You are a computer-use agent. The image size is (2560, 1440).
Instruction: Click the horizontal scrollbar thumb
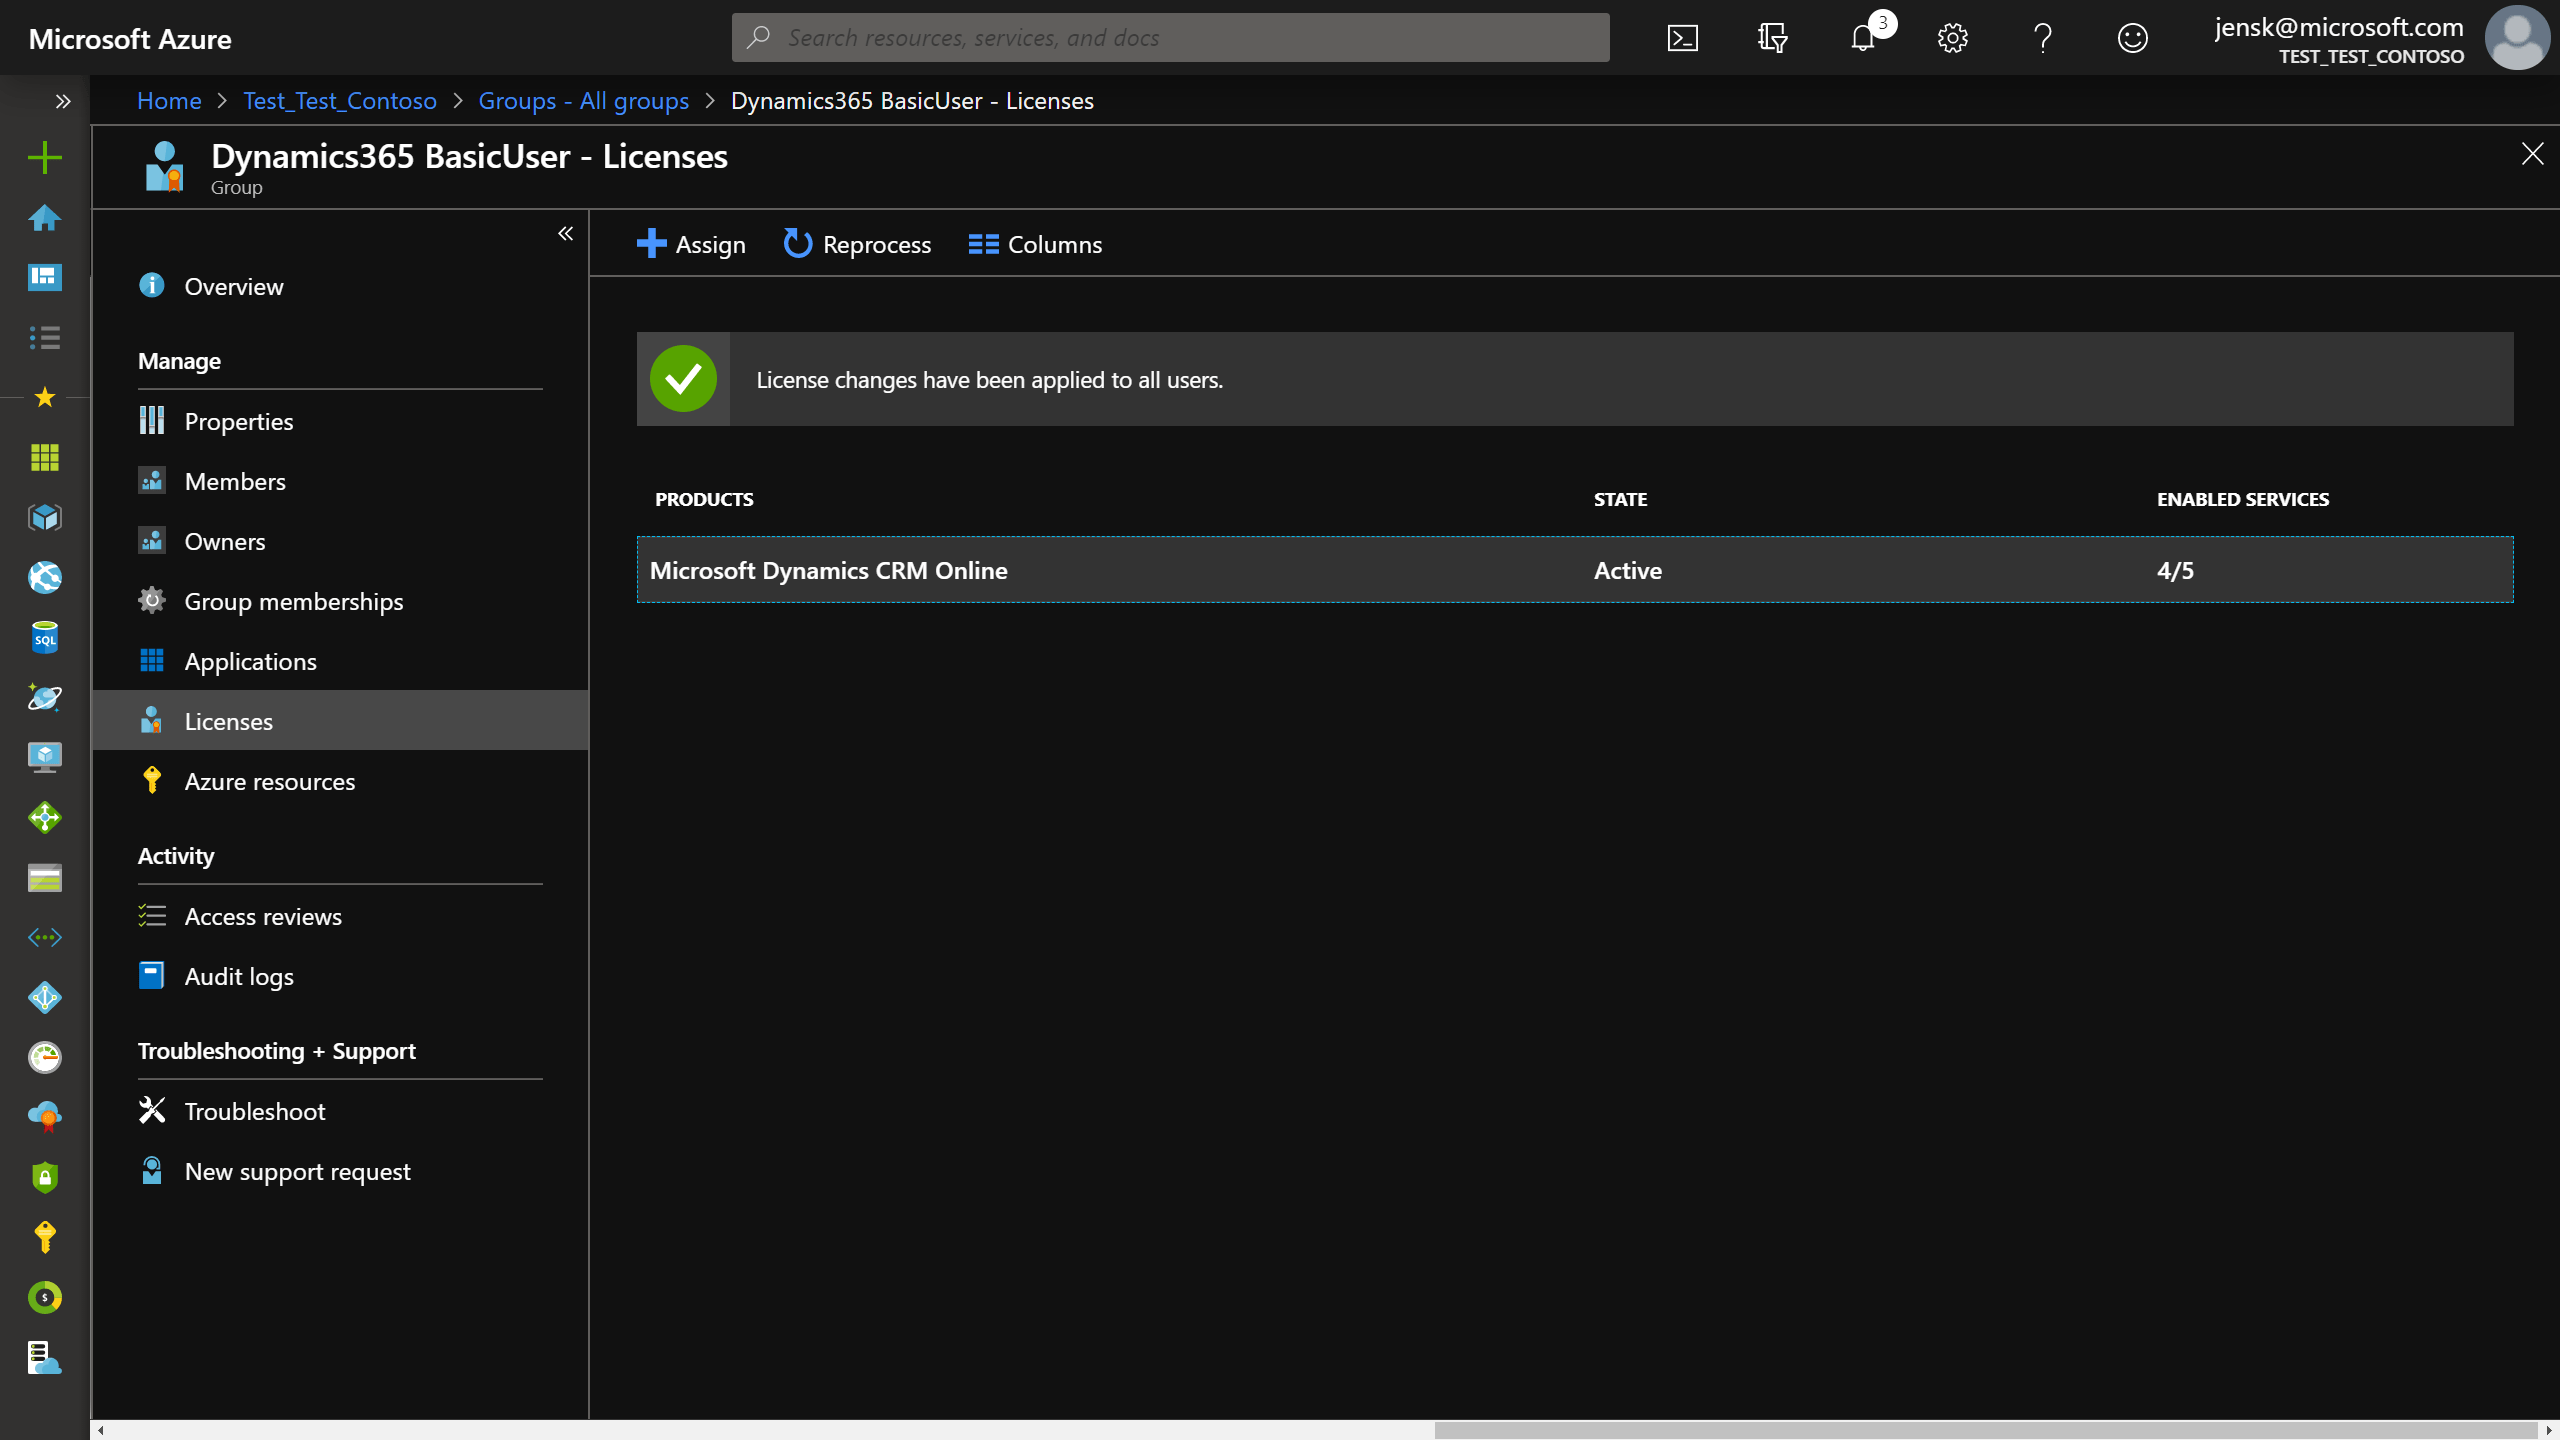1985,1430
